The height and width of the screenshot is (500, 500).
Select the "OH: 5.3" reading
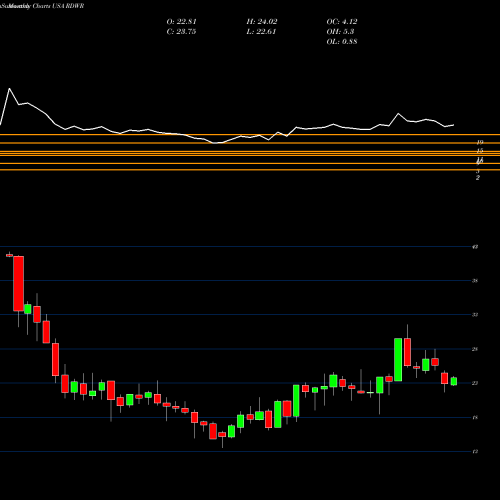[340, 32]
